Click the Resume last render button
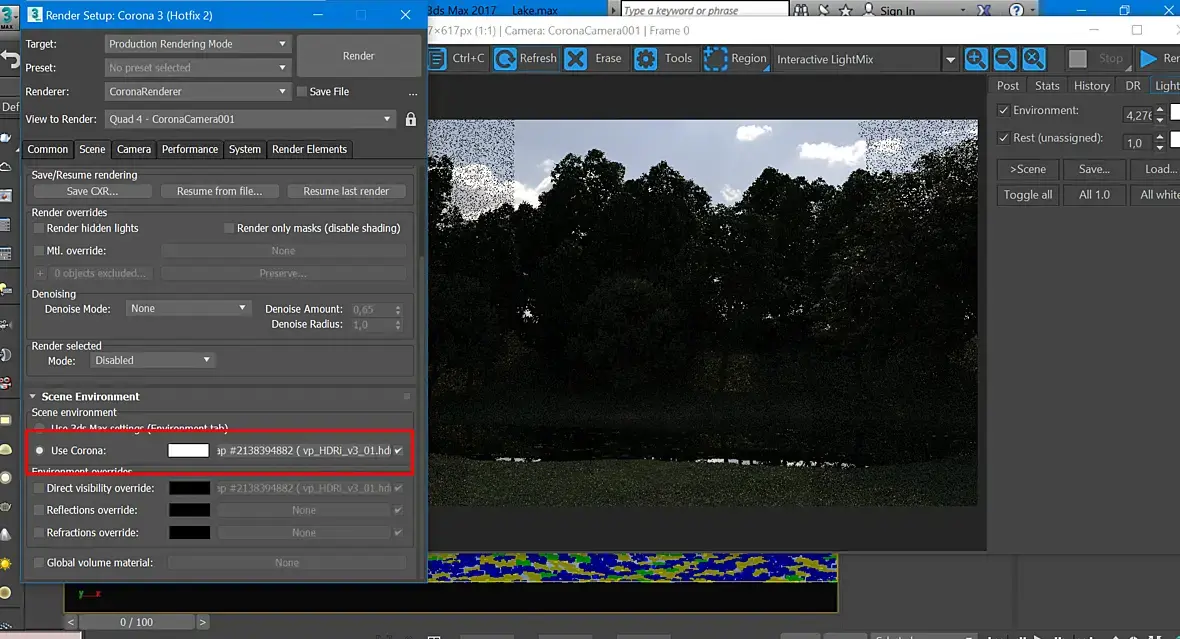Image resolution: width=1180 pixels, height=639 pixels. [x=346, y=191]
